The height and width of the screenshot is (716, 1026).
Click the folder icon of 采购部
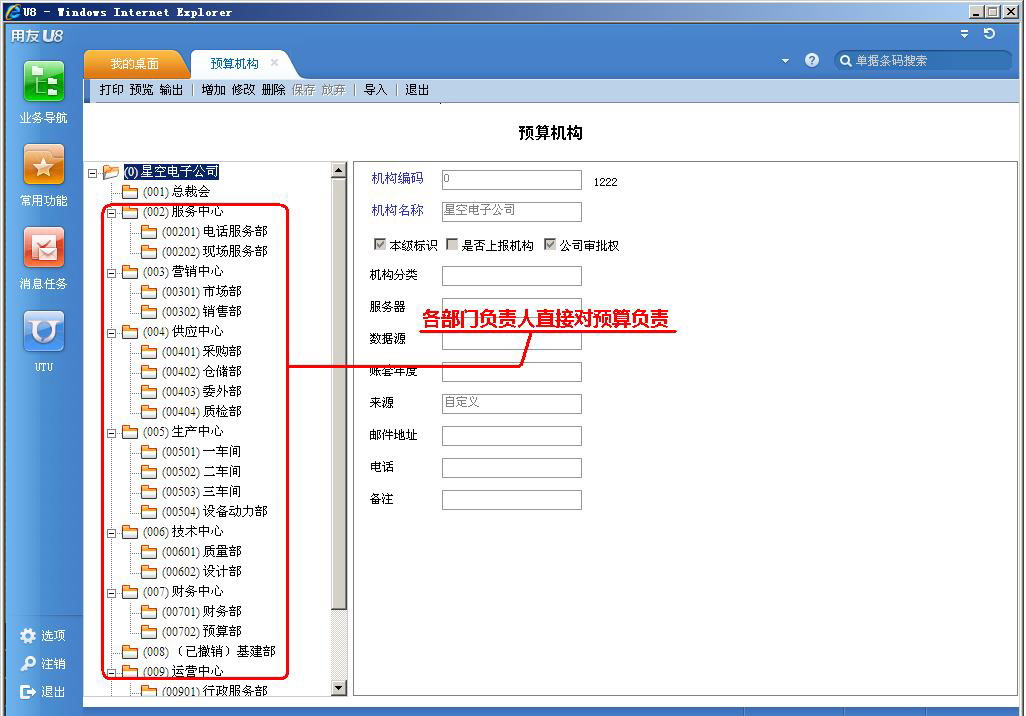point(149,352)
